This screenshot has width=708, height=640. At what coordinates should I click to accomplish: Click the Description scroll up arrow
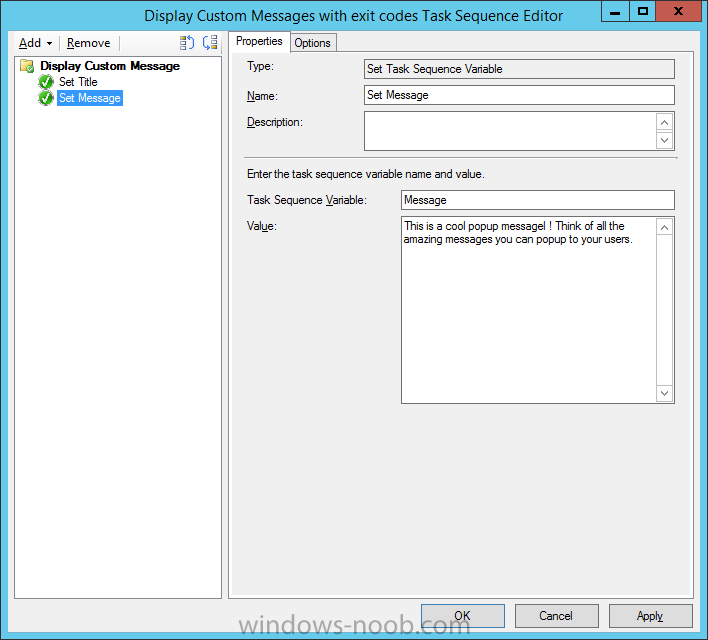point(664,122)
